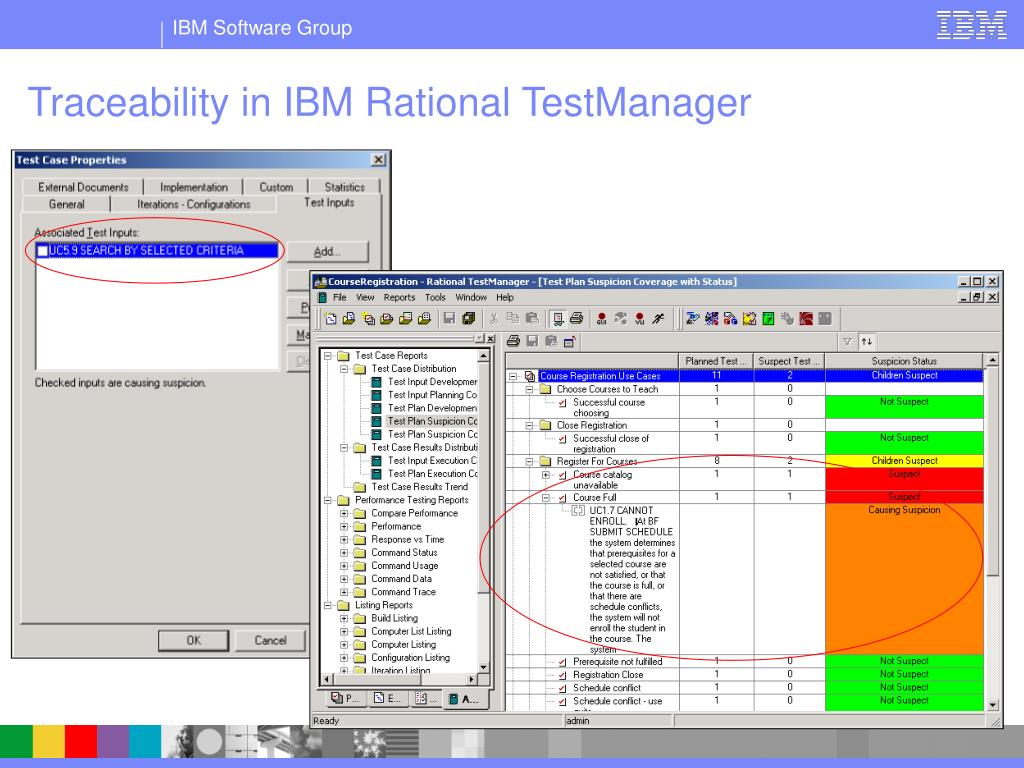Click the Course Registration Use Cases plan icon

[x=530, y=376]
